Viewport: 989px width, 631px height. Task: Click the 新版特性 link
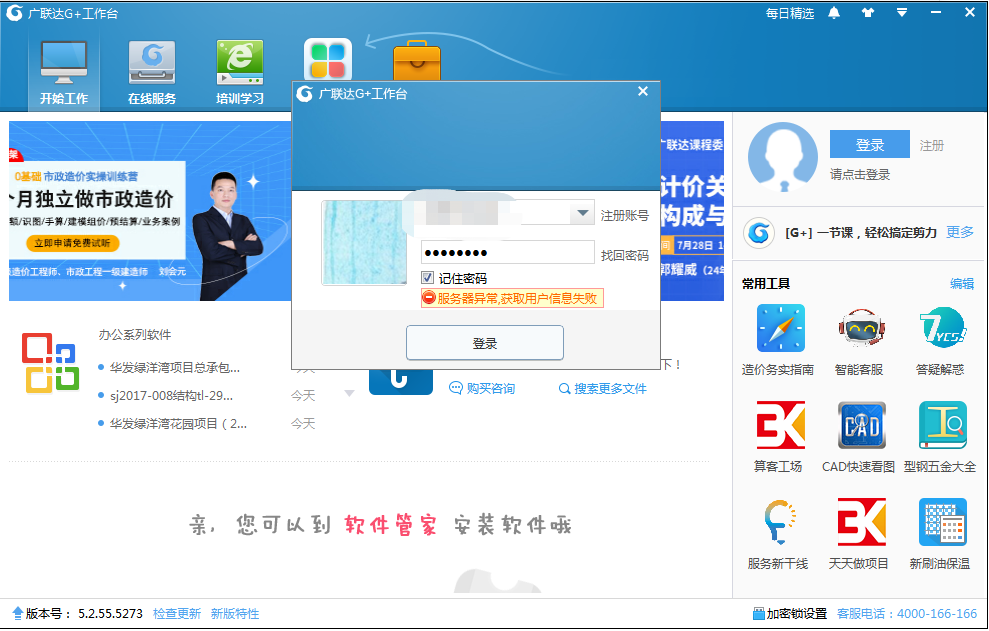tap(235, 613)
